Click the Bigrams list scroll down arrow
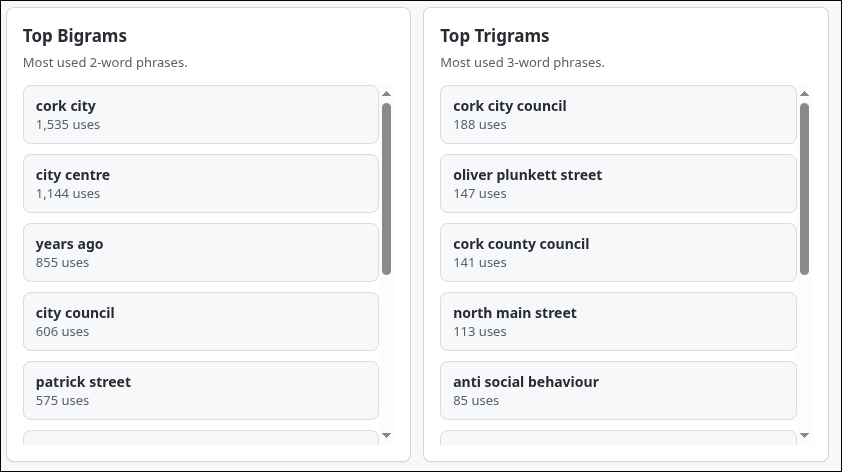The width and height of the screenshot is (842, 472). click(x=386, y=436)
